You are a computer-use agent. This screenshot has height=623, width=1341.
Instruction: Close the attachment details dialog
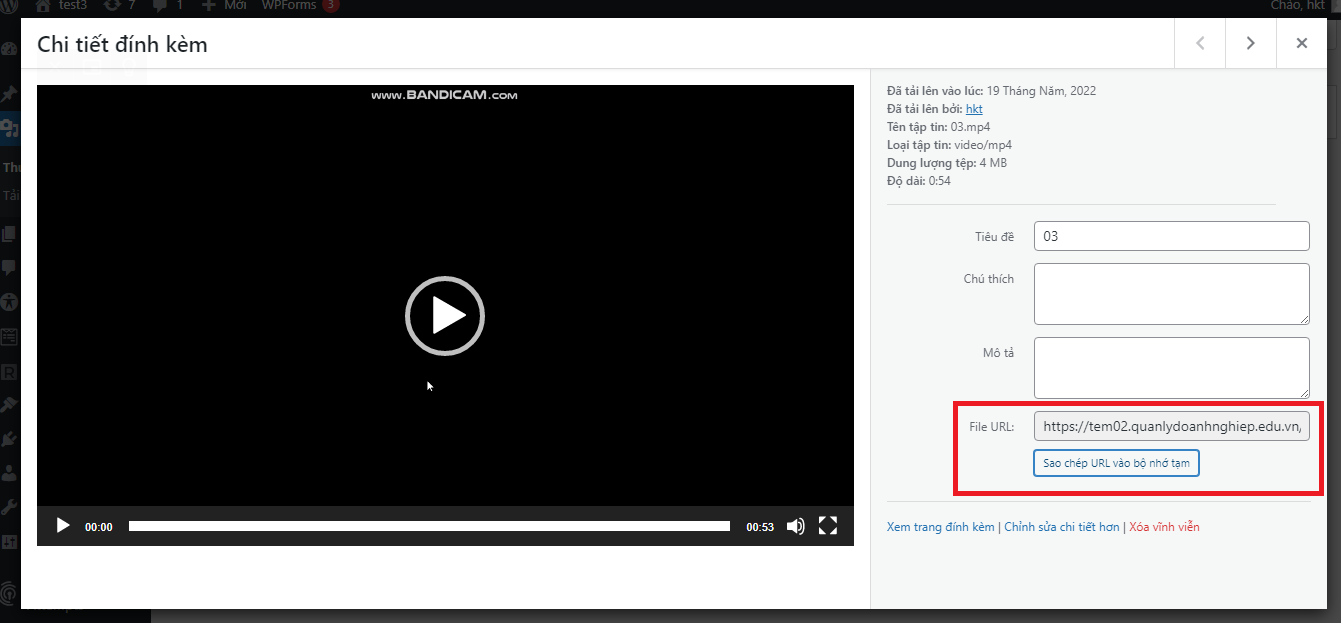(x=1301, y=43)
